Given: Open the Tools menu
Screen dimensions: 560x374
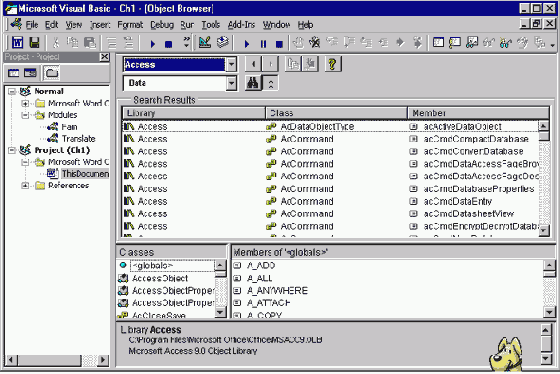Looking at the screenshot, I should [x=211, y=25].
